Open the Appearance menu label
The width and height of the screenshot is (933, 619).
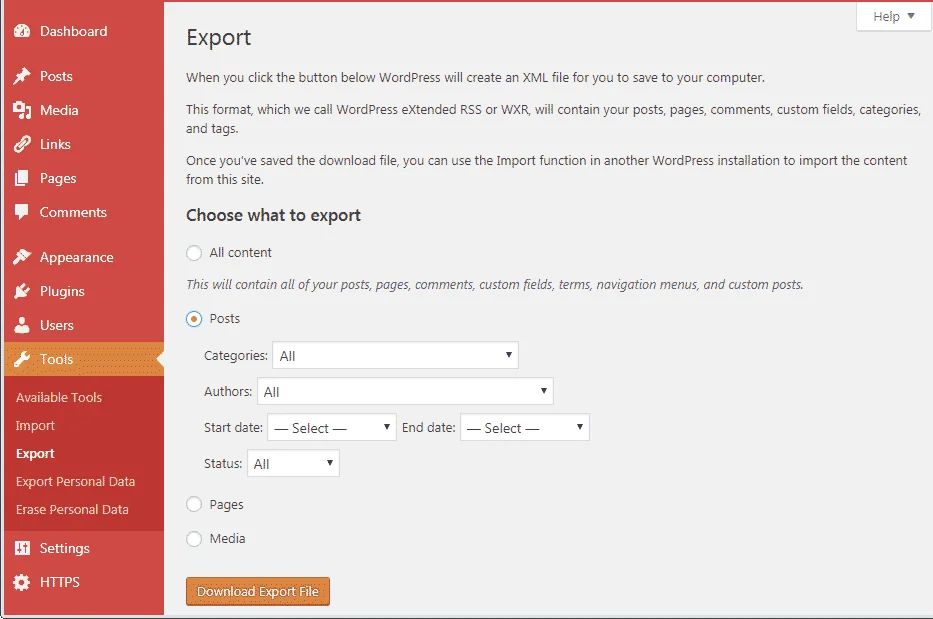click(x=76, y=257)
